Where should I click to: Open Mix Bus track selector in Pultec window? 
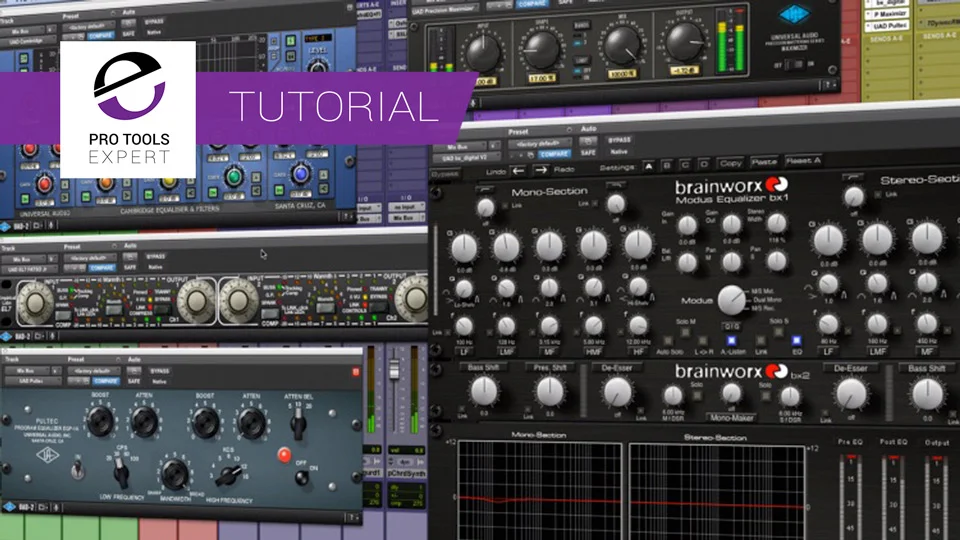point(26,371)
